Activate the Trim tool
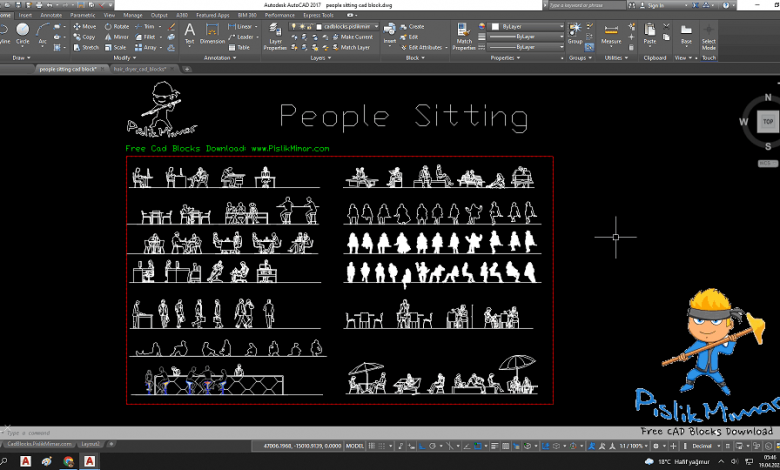 (x=145, y=26)
